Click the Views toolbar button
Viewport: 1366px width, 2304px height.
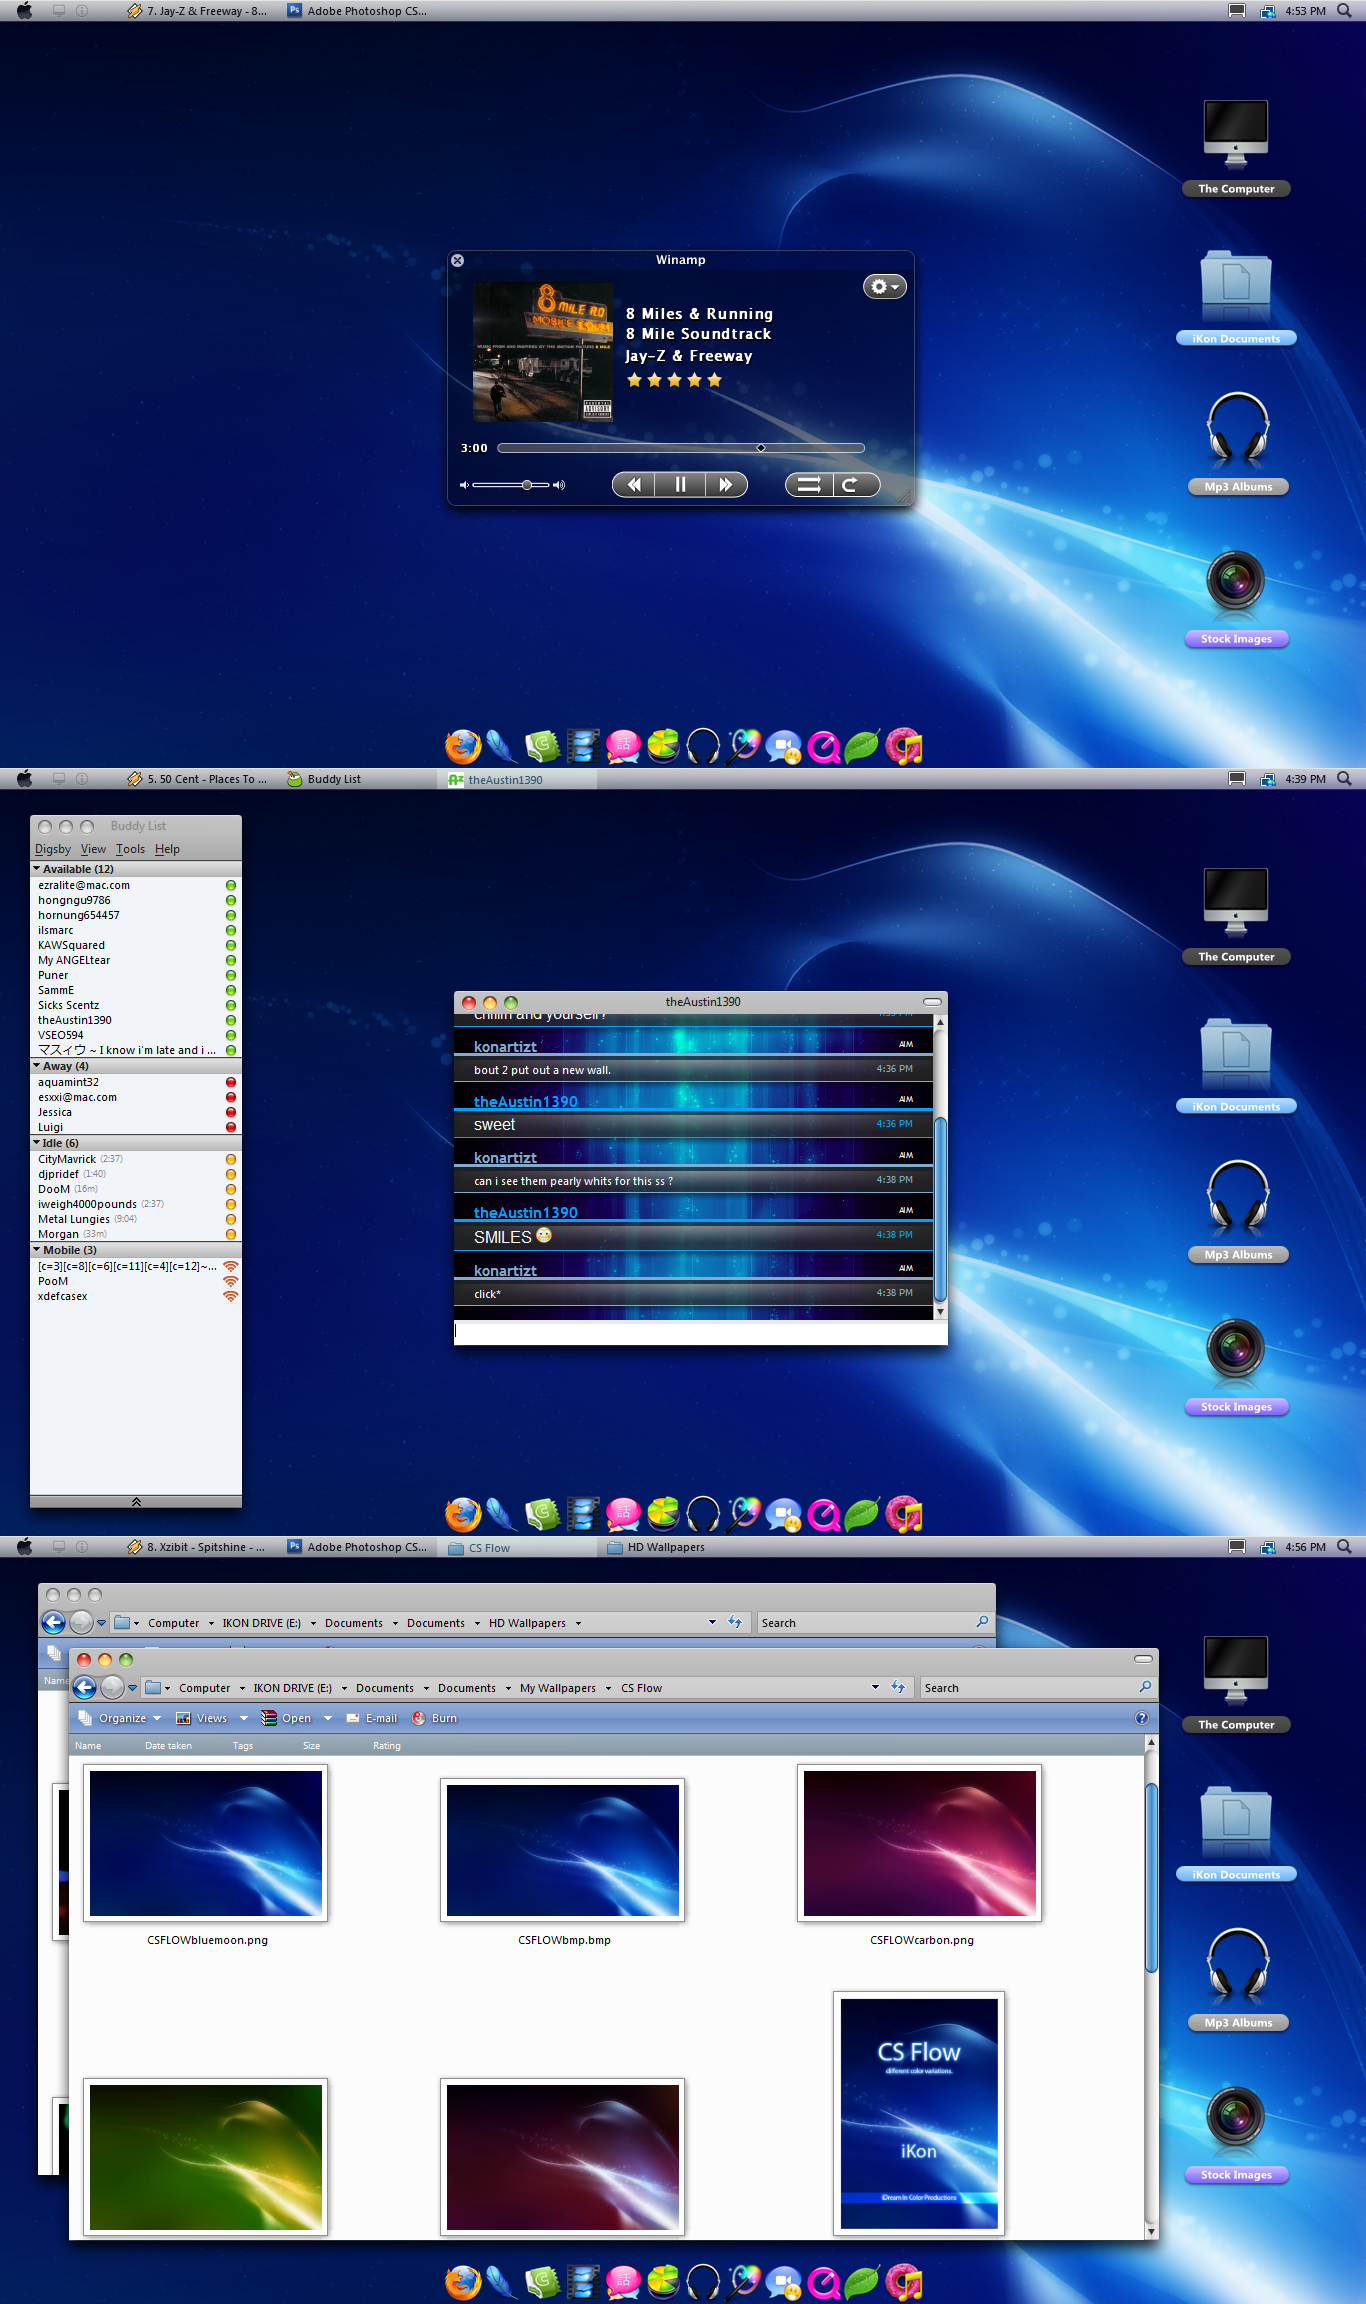click(x=203, y=1718)
